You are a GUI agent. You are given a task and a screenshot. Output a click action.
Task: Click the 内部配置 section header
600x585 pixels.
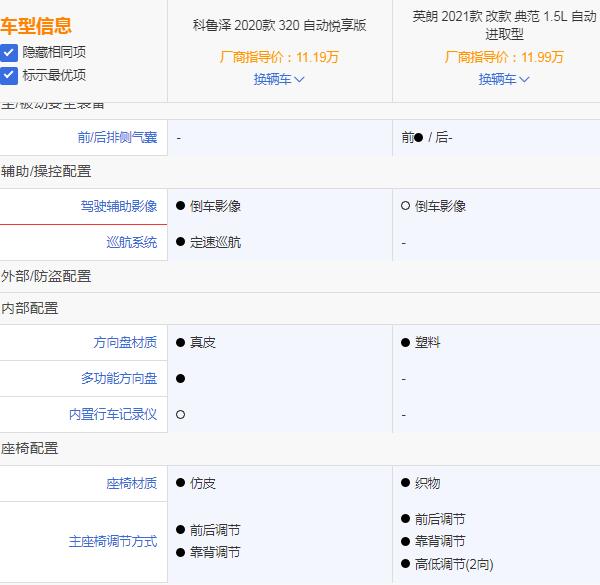[29, 308]
